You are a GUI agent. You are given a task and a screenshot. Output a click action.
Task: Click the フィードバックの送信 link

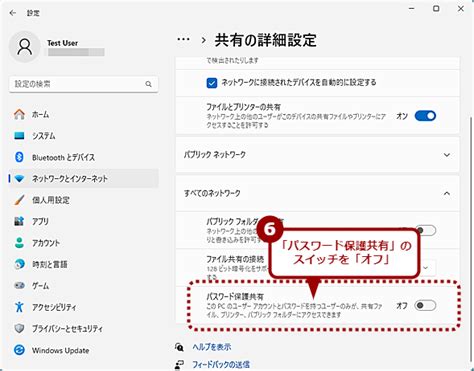click(221, 364)
